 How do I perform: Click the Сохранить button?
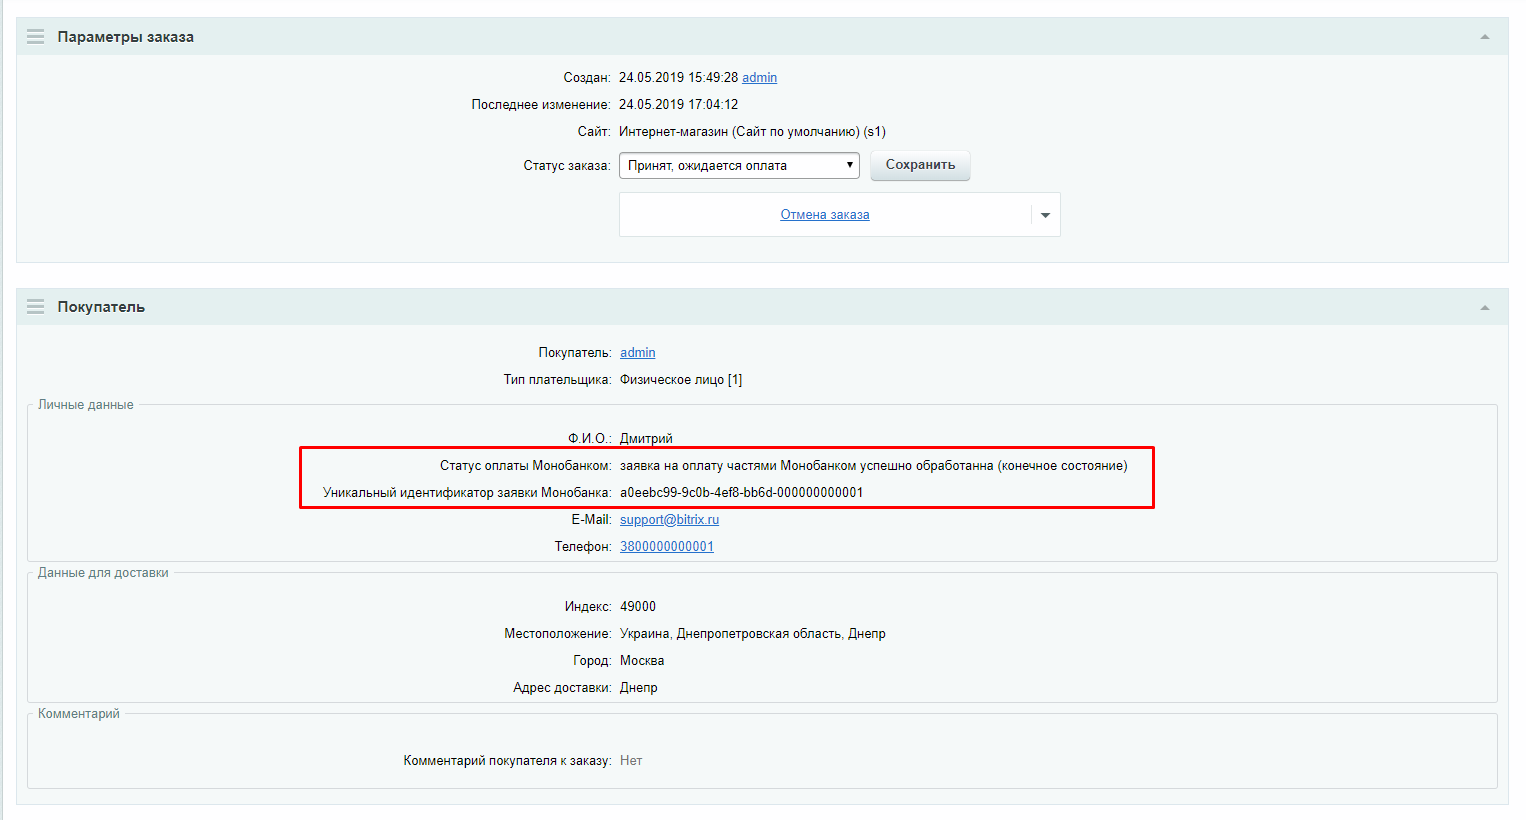point(920,165)
